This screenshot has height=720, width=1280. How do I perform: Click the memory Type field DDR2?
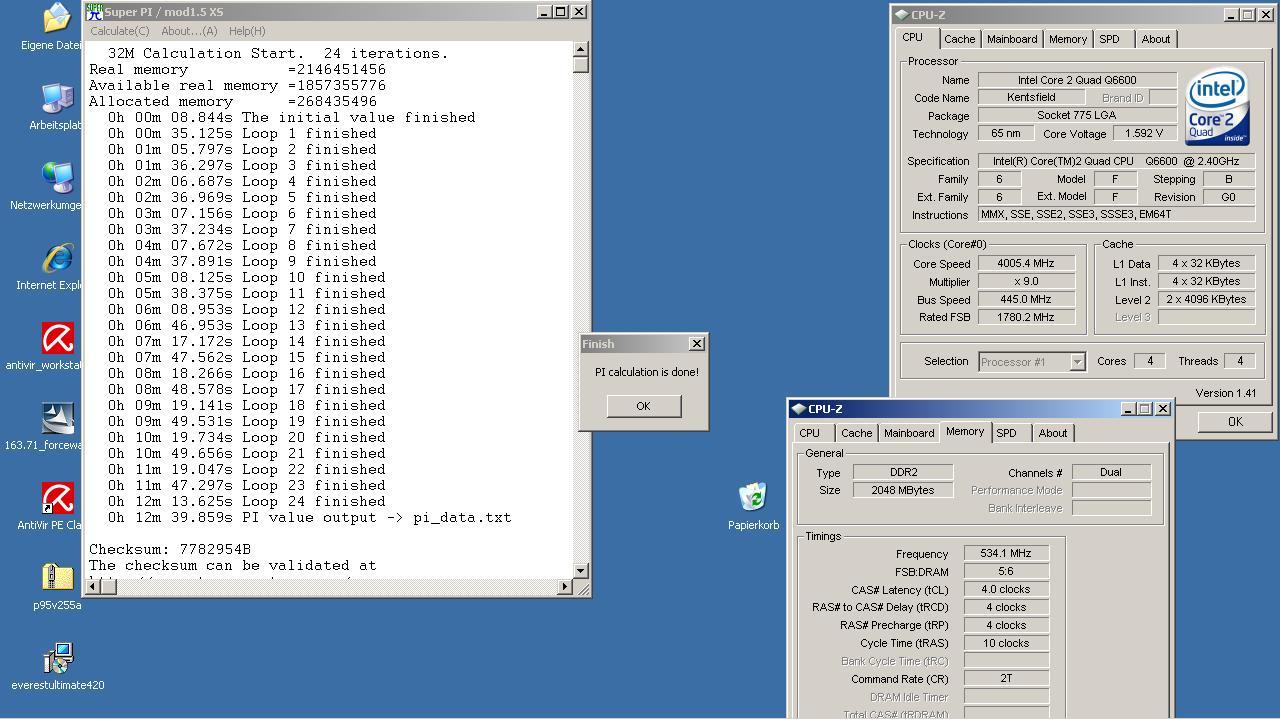point(903,472)
